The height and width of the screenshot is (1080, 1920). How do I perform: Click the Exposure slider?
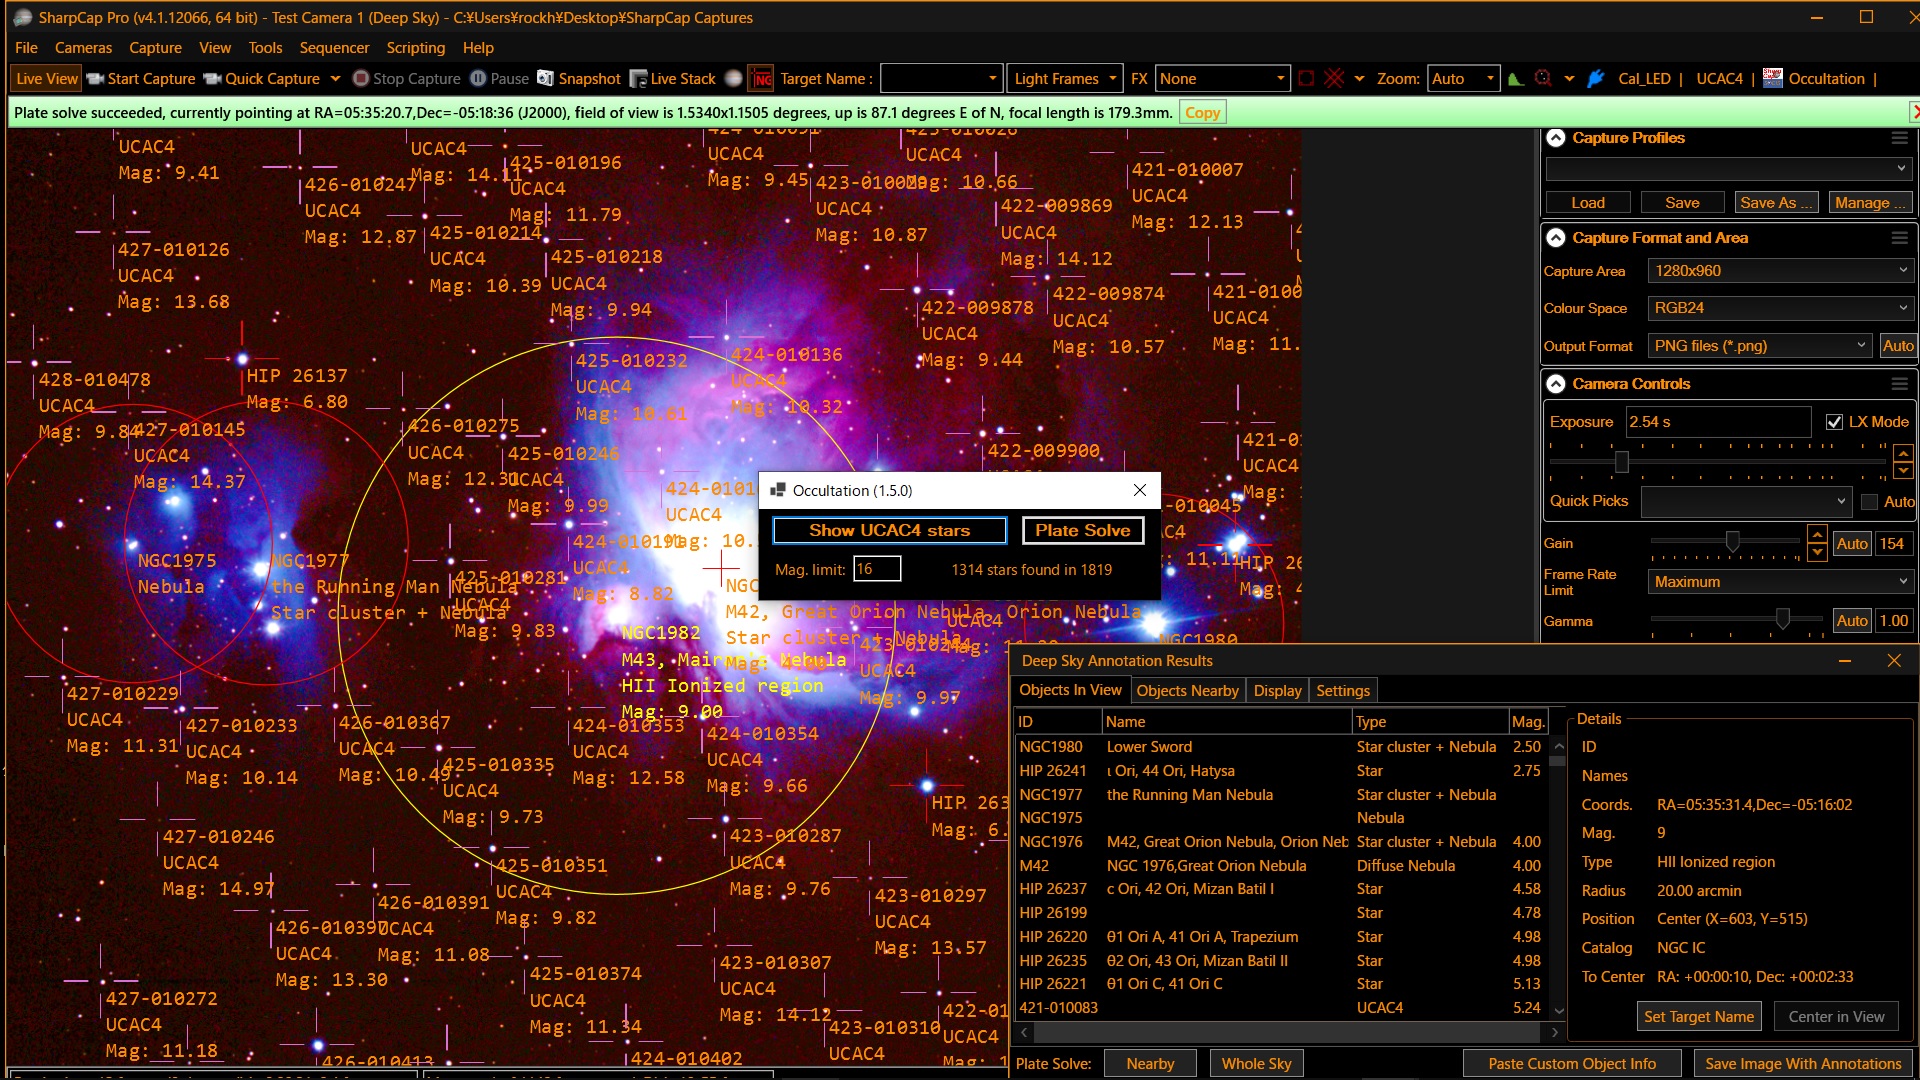click(1717, 461)
